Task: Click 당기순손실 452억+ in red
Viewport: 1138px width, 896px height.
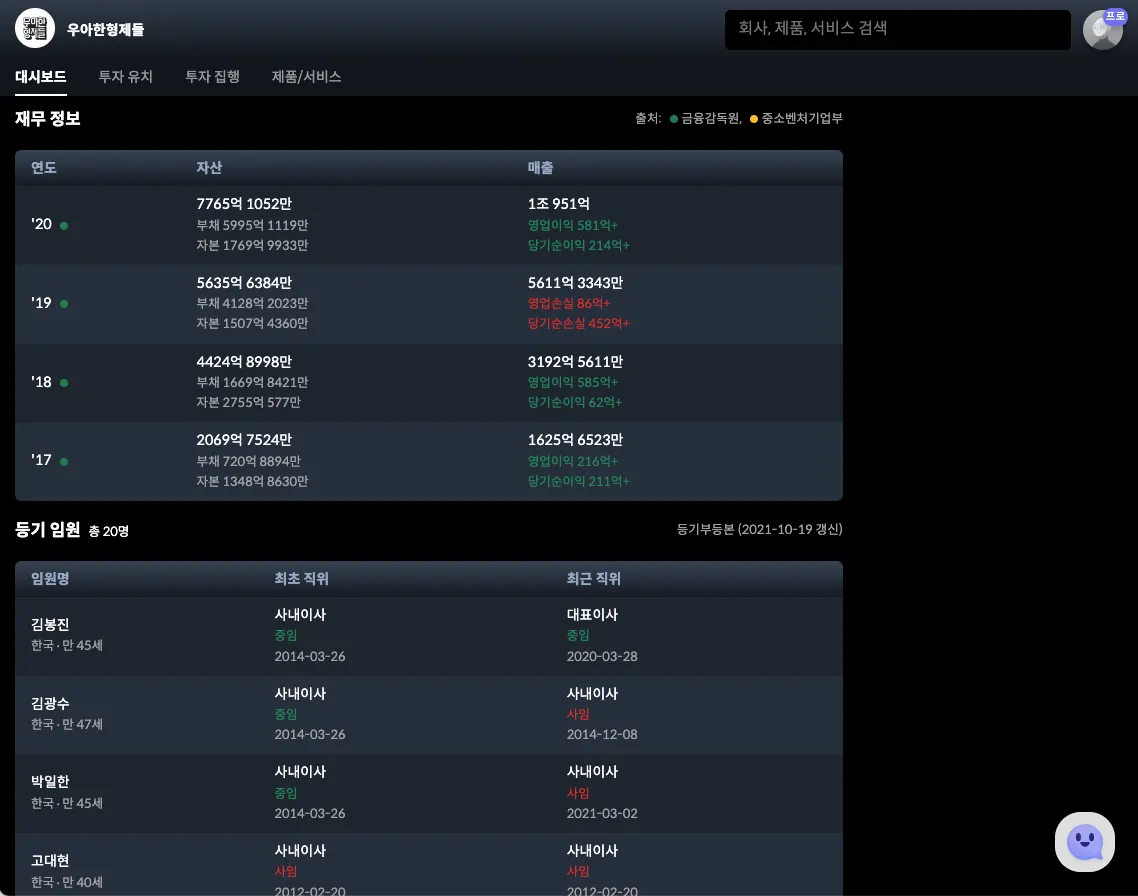Action: pyautogui.click(x=578, y=324)
